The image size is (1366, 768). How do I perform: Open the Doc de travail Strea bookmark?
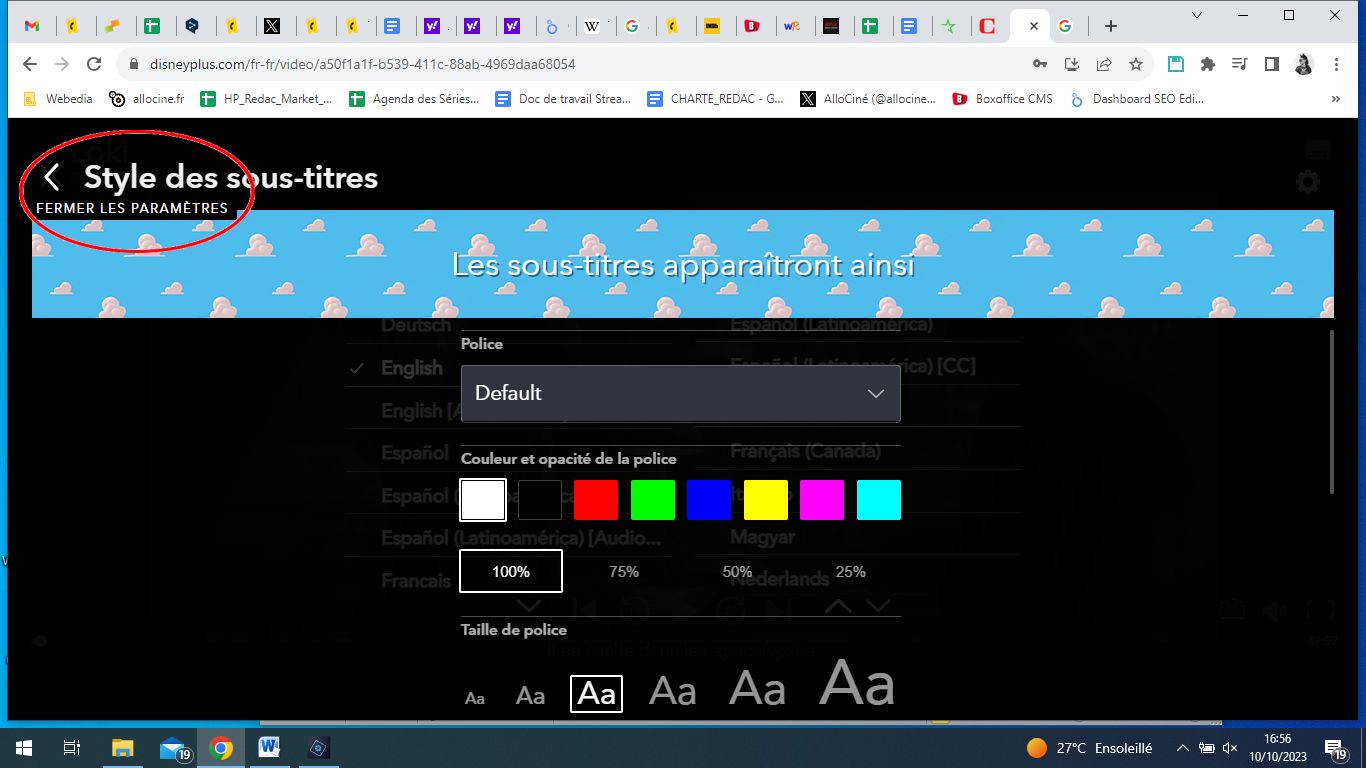click(563, 99)
